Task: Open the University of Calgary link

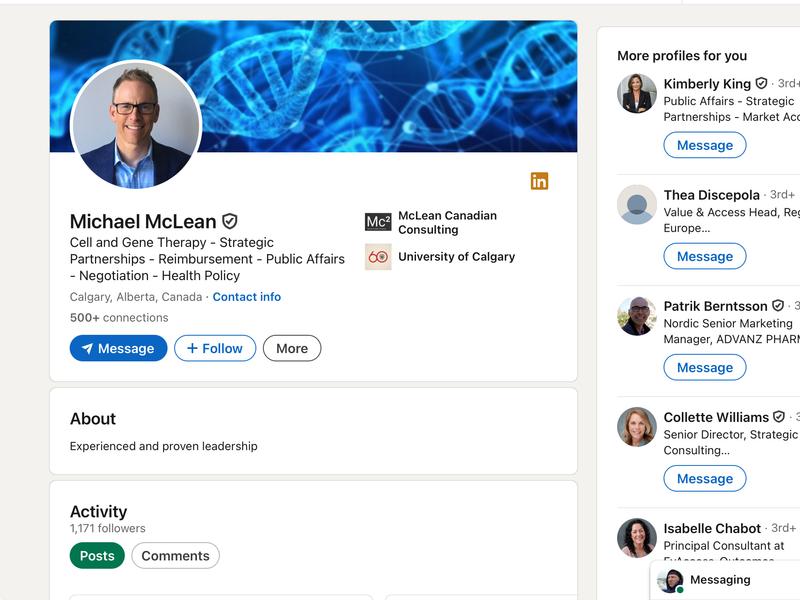Action: point(457,257)
